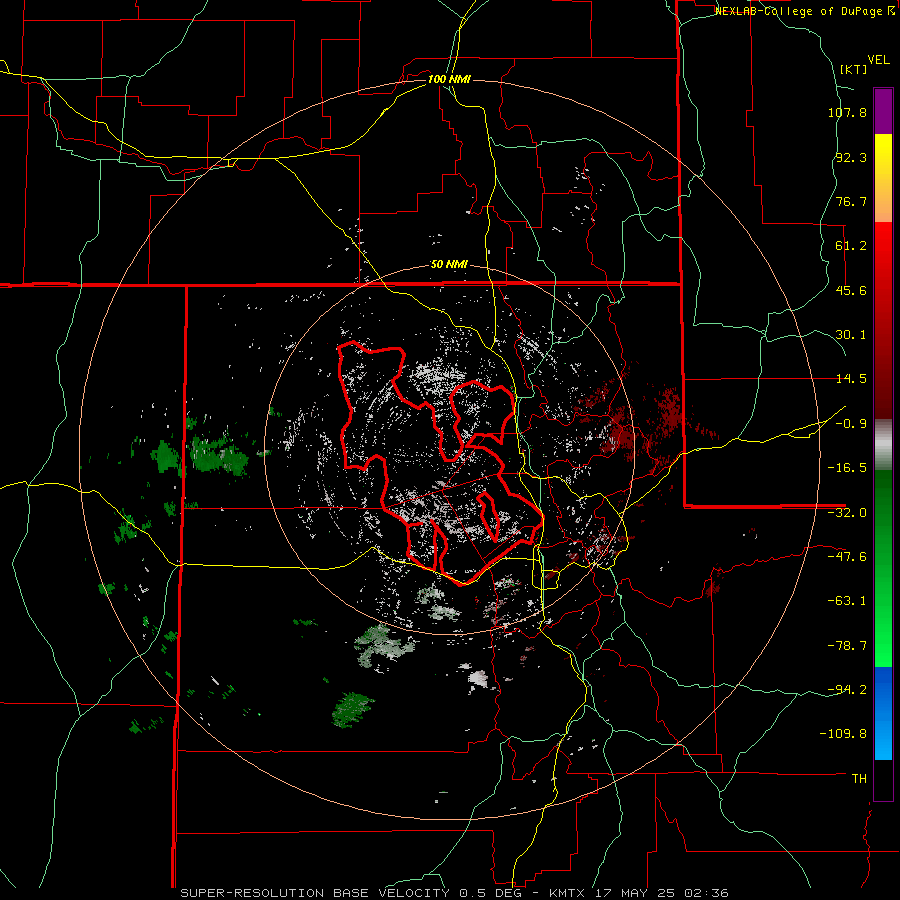The width and height of the screenshot is (900, 900).
Task: Click the -47.6 velocity scale value
Action: [847, 557]
